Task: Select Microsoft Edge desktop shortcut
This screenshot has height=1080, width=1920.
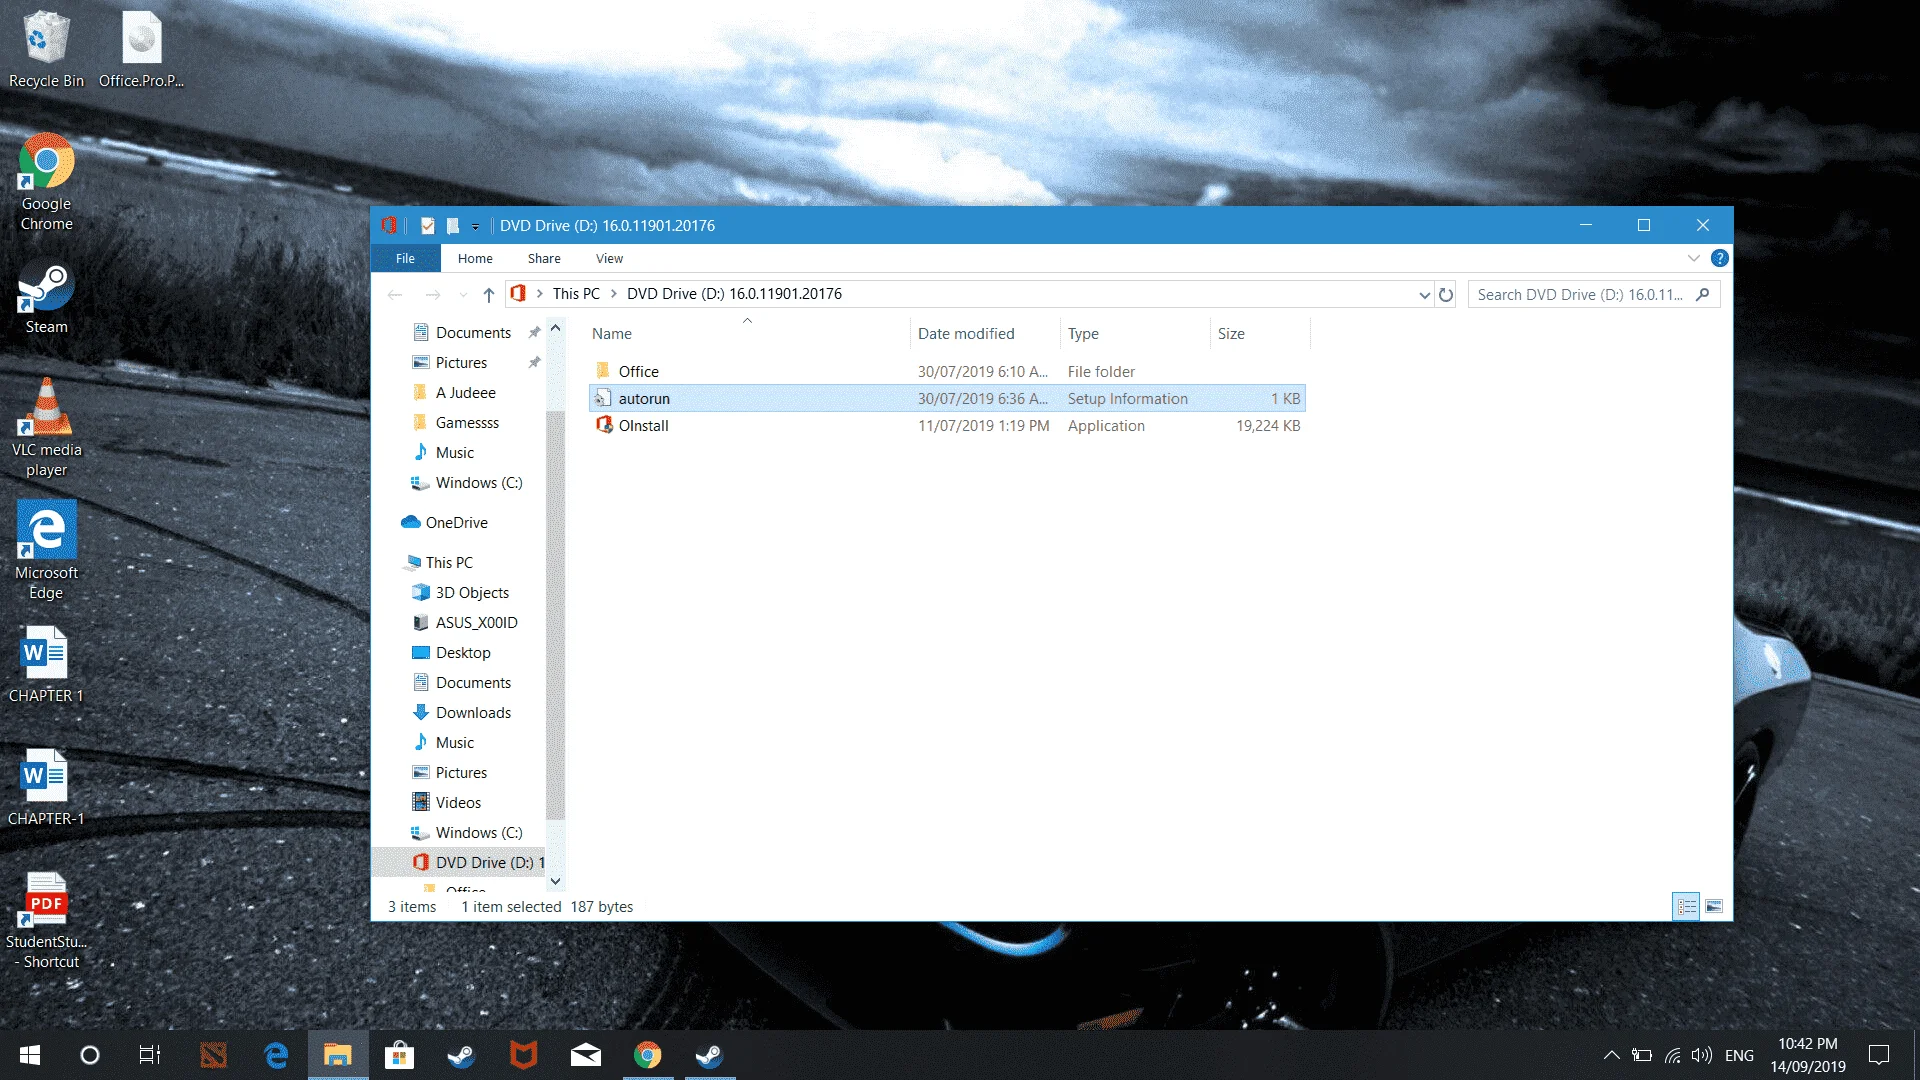Action: [x=46, y=552]
